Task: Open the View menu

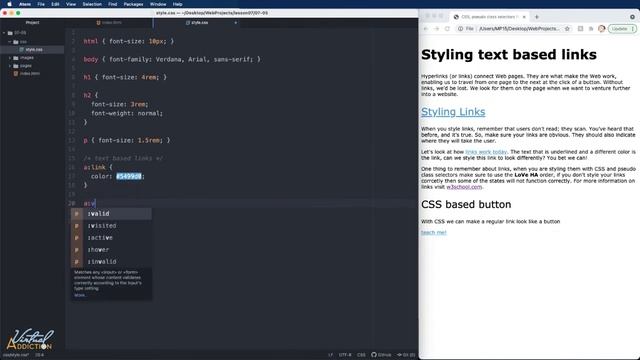Action: pyautogui.click(x=71, y=4)
